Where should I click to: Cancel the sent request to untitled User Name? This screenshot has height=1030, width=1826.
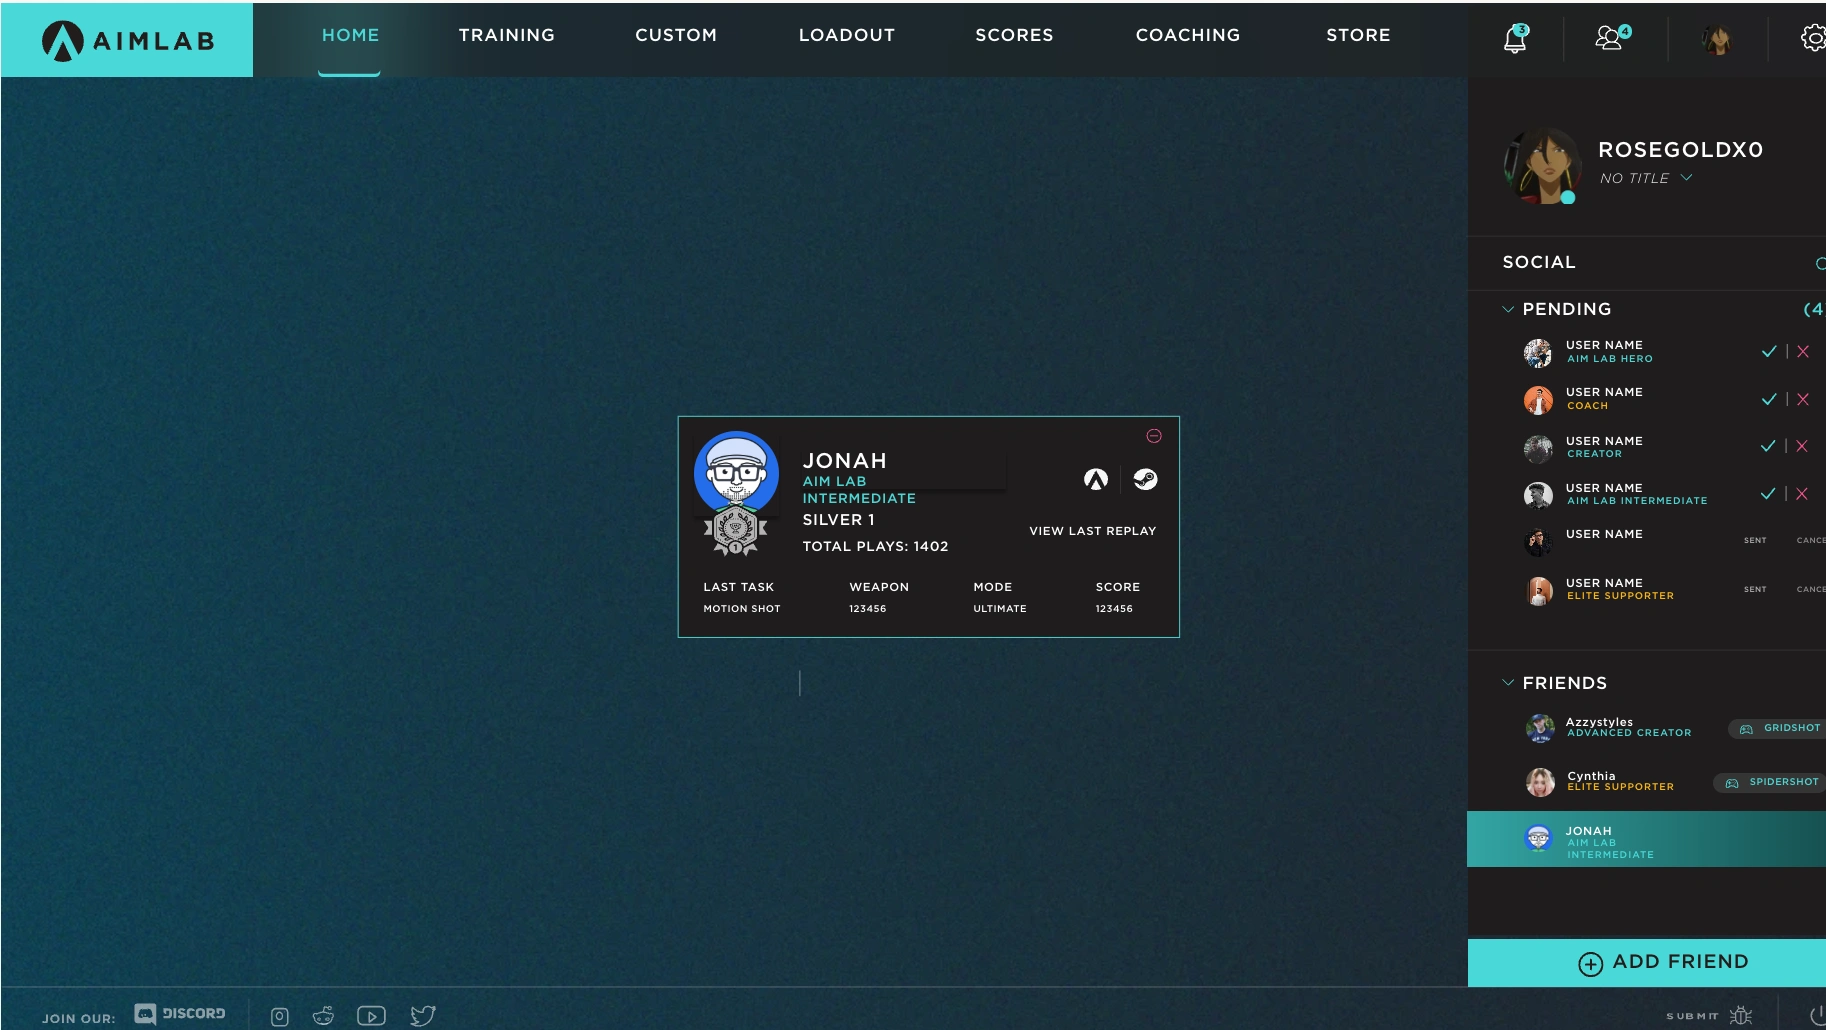click(x=1811, y=540)
